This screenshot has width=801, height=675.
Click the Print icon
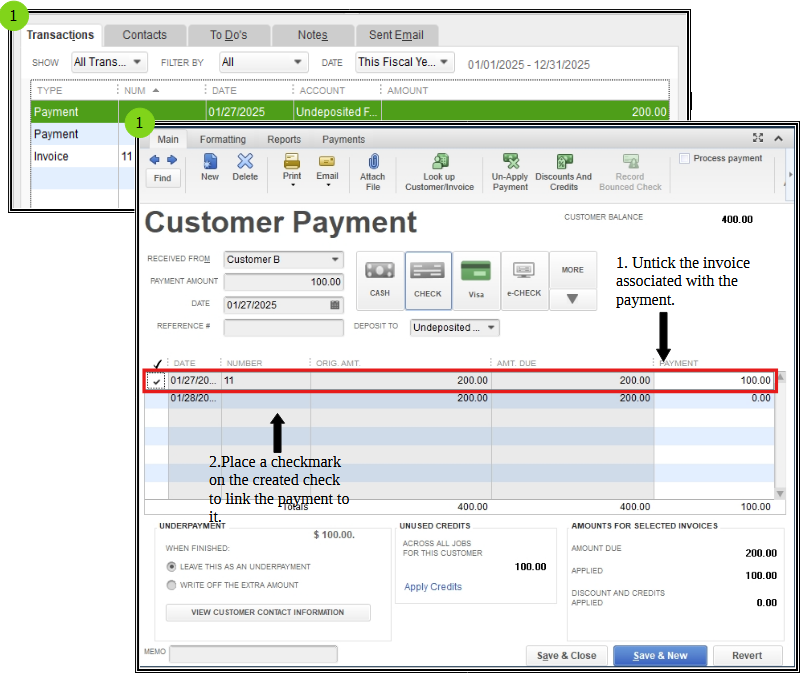point(291,168)
